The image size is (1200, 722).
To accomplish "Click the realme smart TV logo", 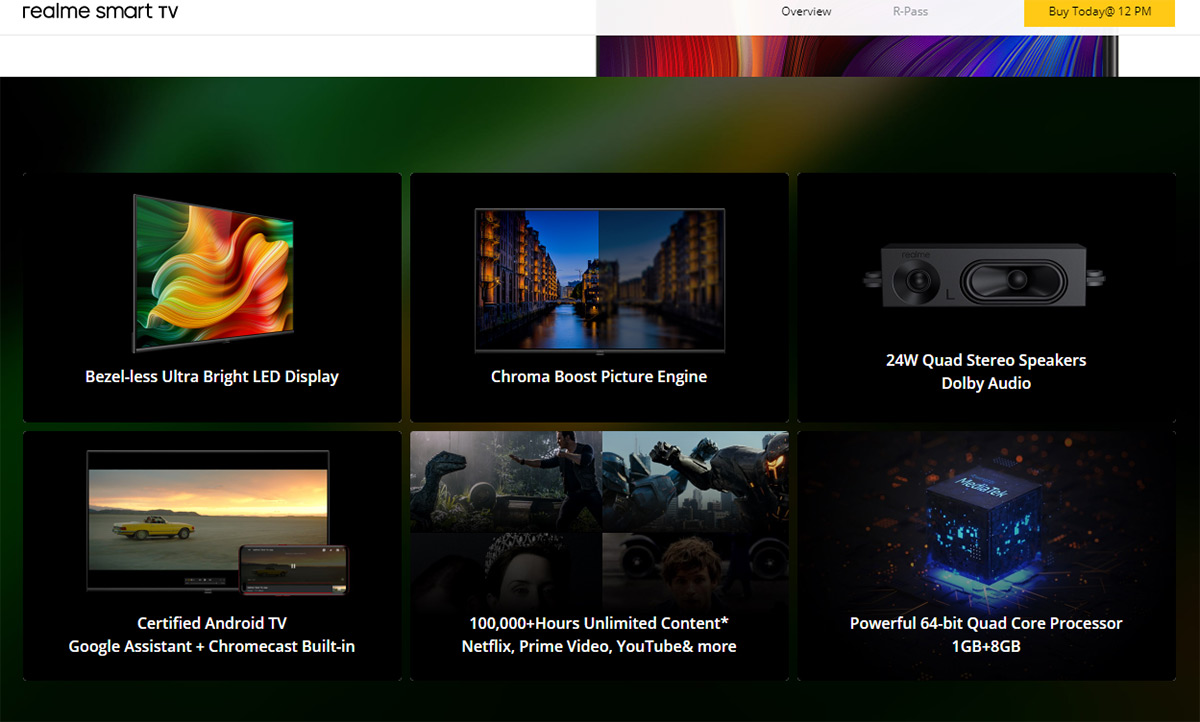I will (x=100, y=12).
